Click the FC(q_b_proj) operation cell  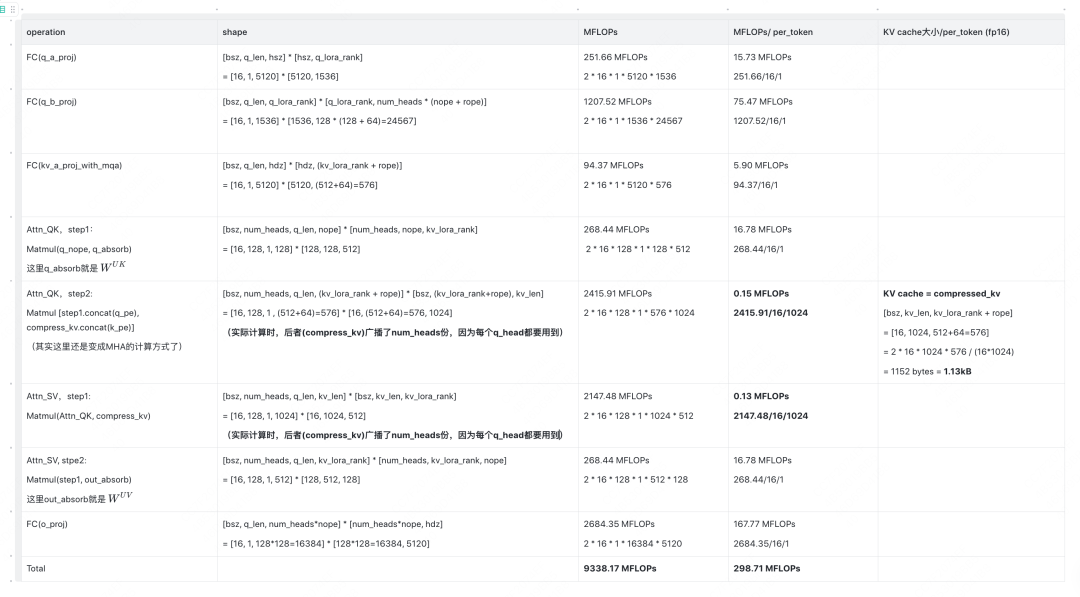119,121
